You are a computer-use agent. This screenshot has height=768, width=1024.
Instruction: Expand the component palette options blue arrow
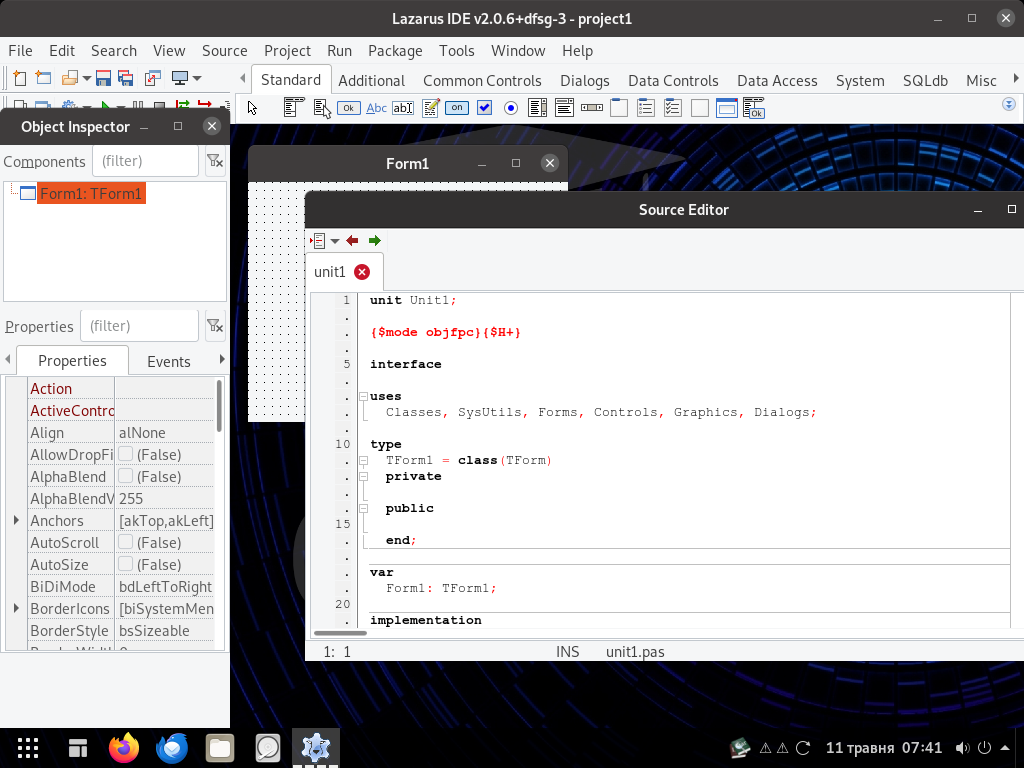pos(1009,104)
